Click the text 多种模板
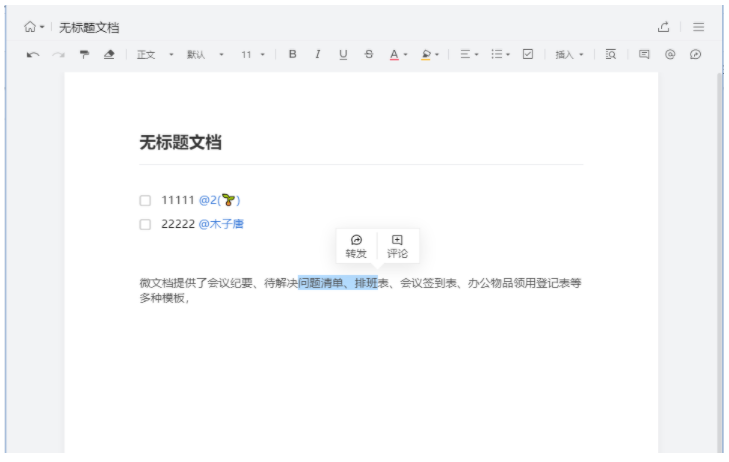 (x=162, y=298)
